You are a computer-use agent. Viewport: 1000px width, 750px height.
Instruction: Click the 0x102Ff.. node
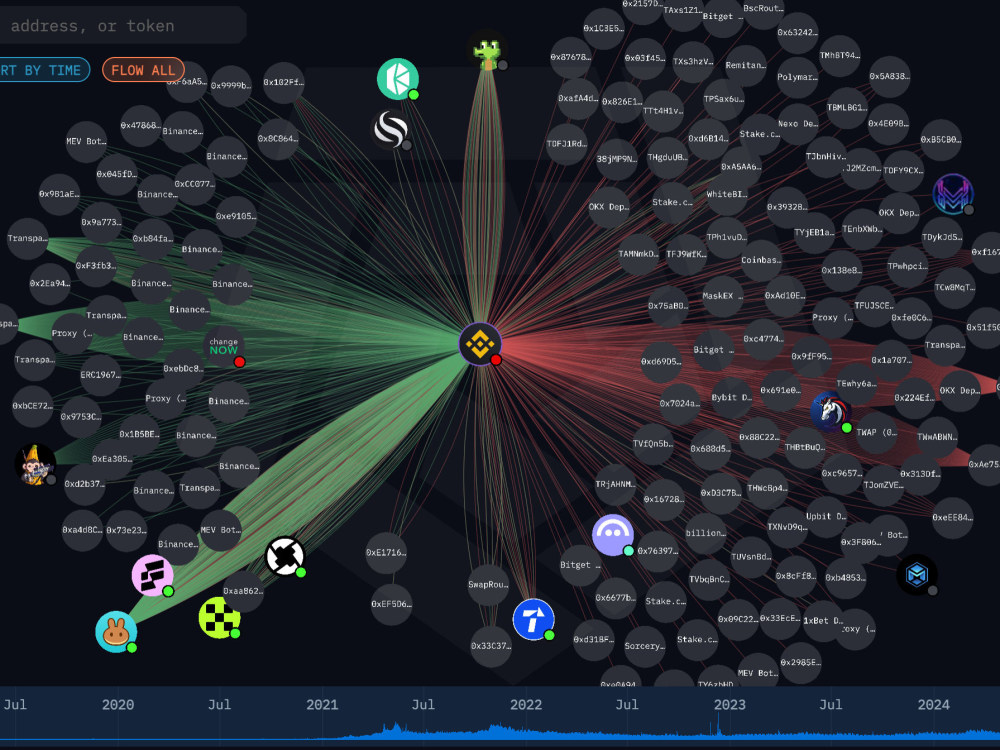click(284, 82)
